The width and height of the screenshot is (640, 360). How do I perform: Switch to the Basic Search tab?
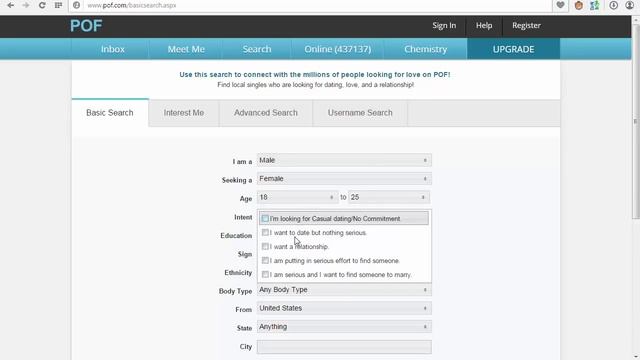(110, 113)
